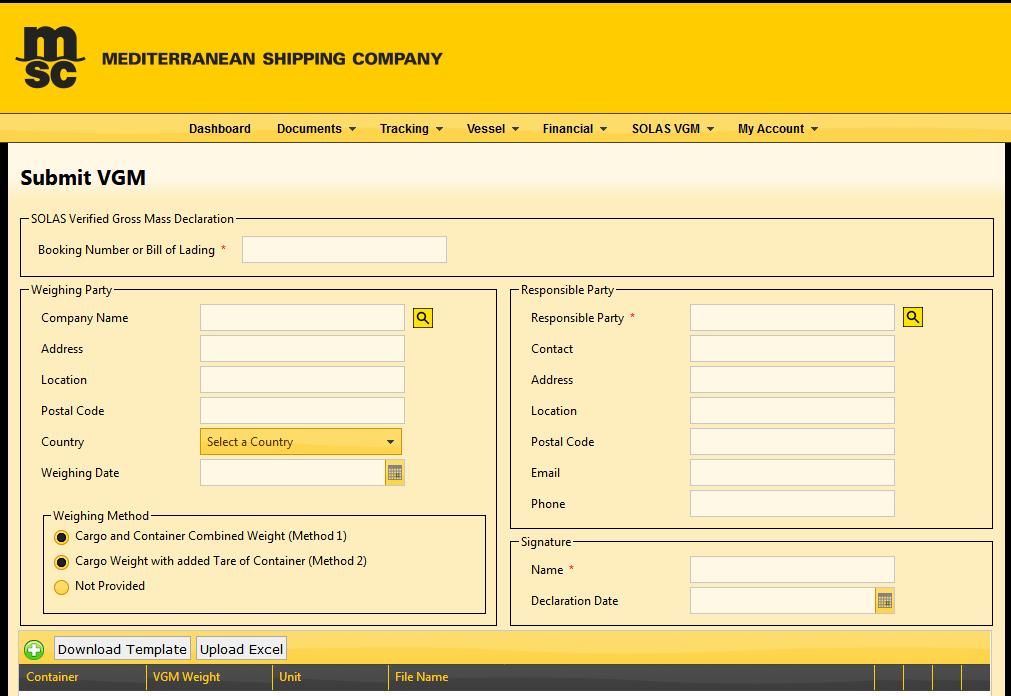The image size is (1011, 696).
Task: Expand the Financial menu
Action: (x=574, y=128)
